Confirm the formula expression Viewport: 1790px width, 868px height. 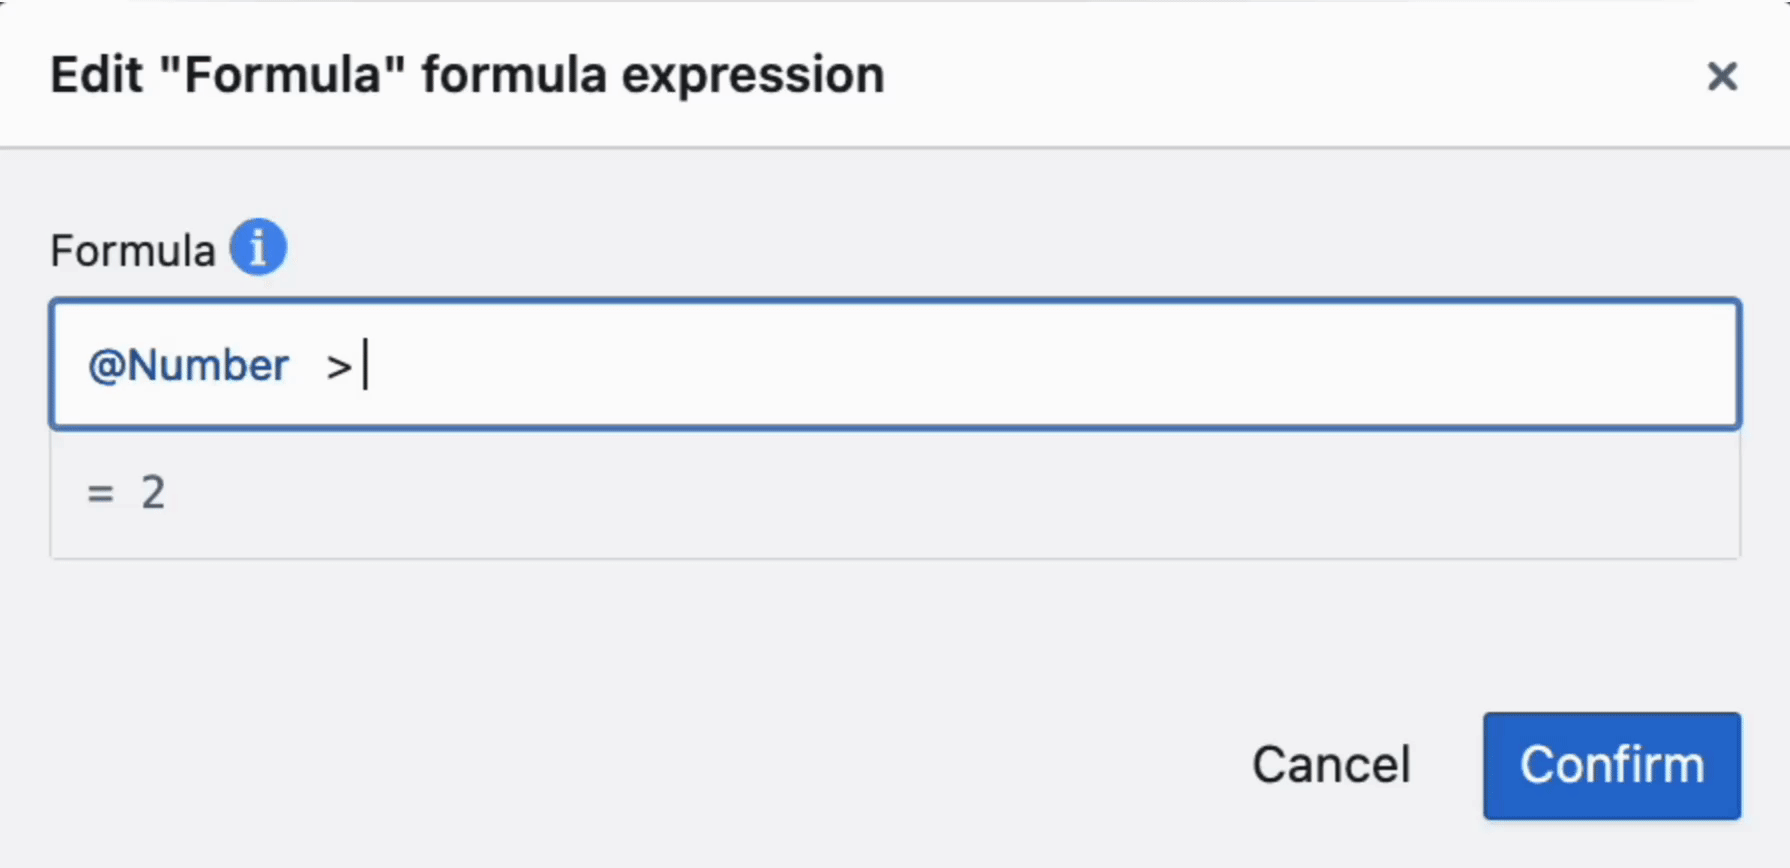[x=1611, y=766]
